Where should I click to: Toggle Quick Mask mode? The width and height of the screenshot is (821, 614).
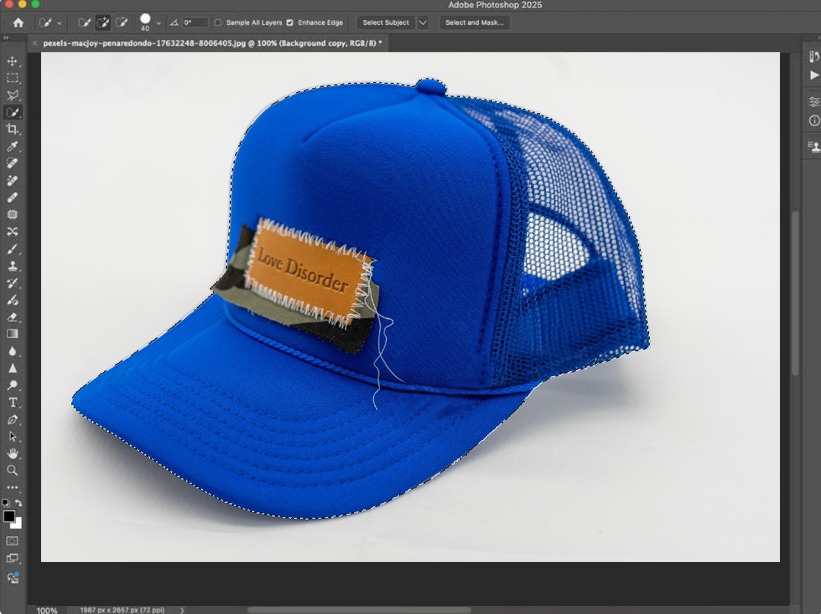[x=13, y=541]
